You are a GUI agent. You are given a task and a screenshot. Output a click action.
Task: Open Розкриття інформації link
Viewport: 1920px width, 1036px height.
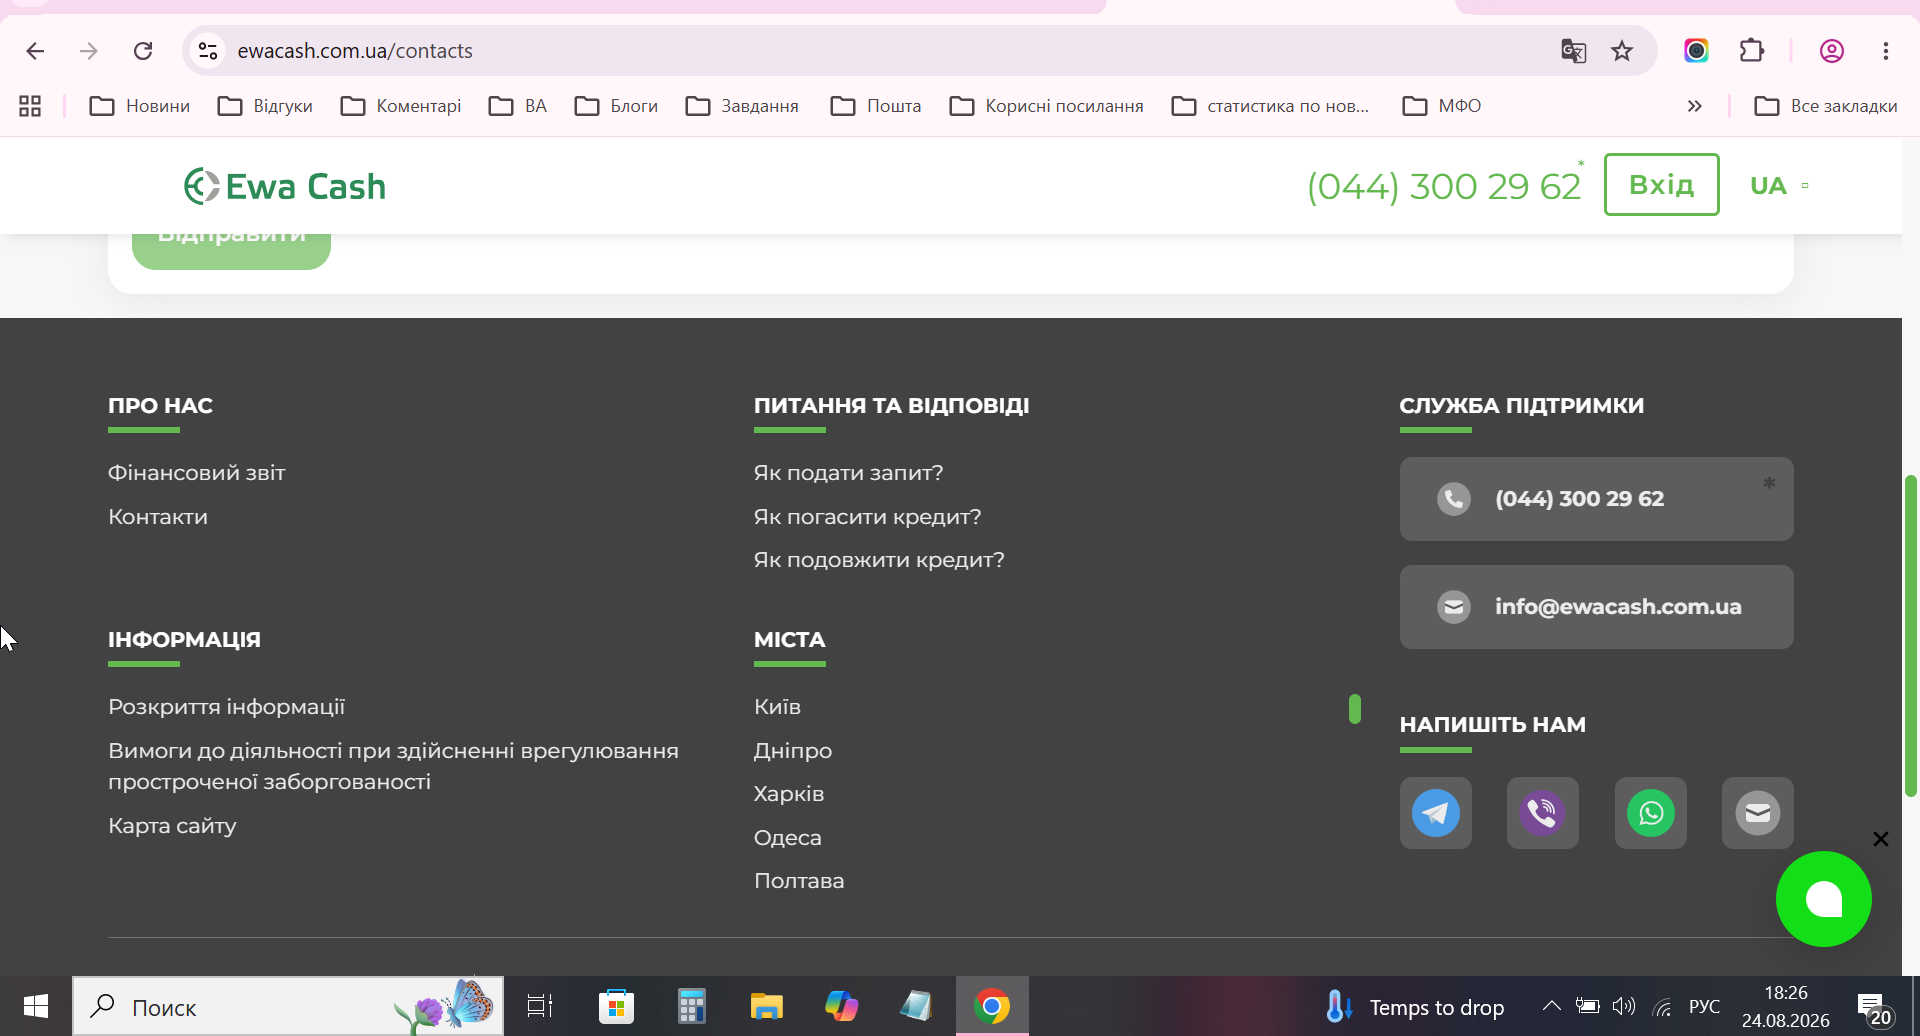tap(226, 707)
